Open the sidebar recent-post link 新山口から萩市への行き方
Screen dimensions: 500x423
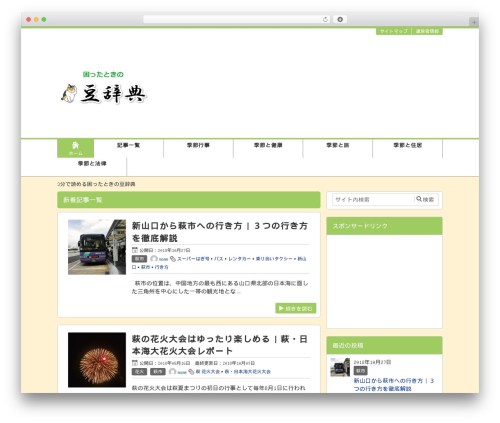394,385
